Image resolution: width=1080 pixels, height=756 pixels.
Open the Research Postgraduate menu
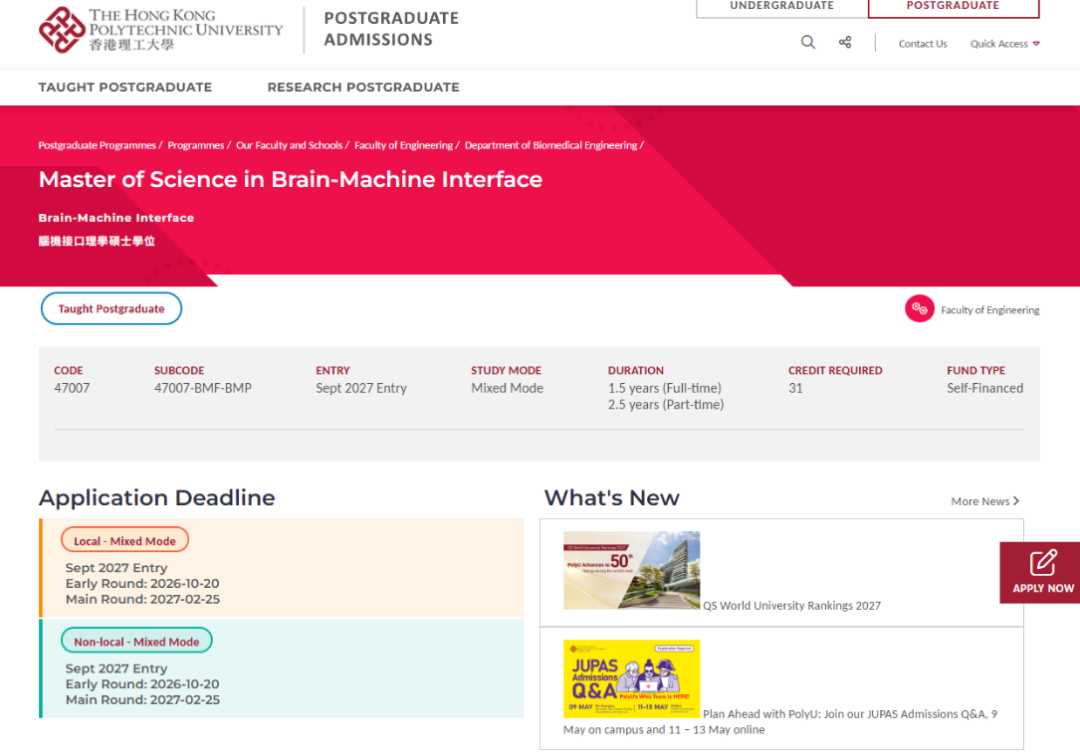tap(364, 87)
